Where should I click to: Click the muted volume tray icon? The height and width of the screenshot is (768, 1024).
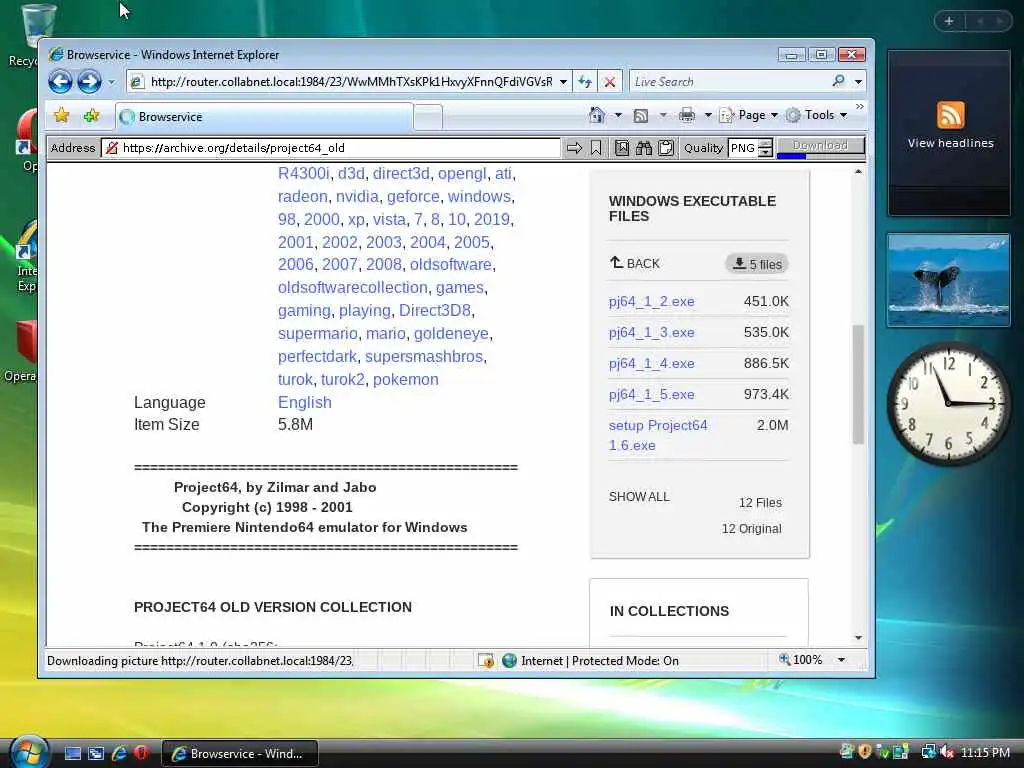coord(946,752)
